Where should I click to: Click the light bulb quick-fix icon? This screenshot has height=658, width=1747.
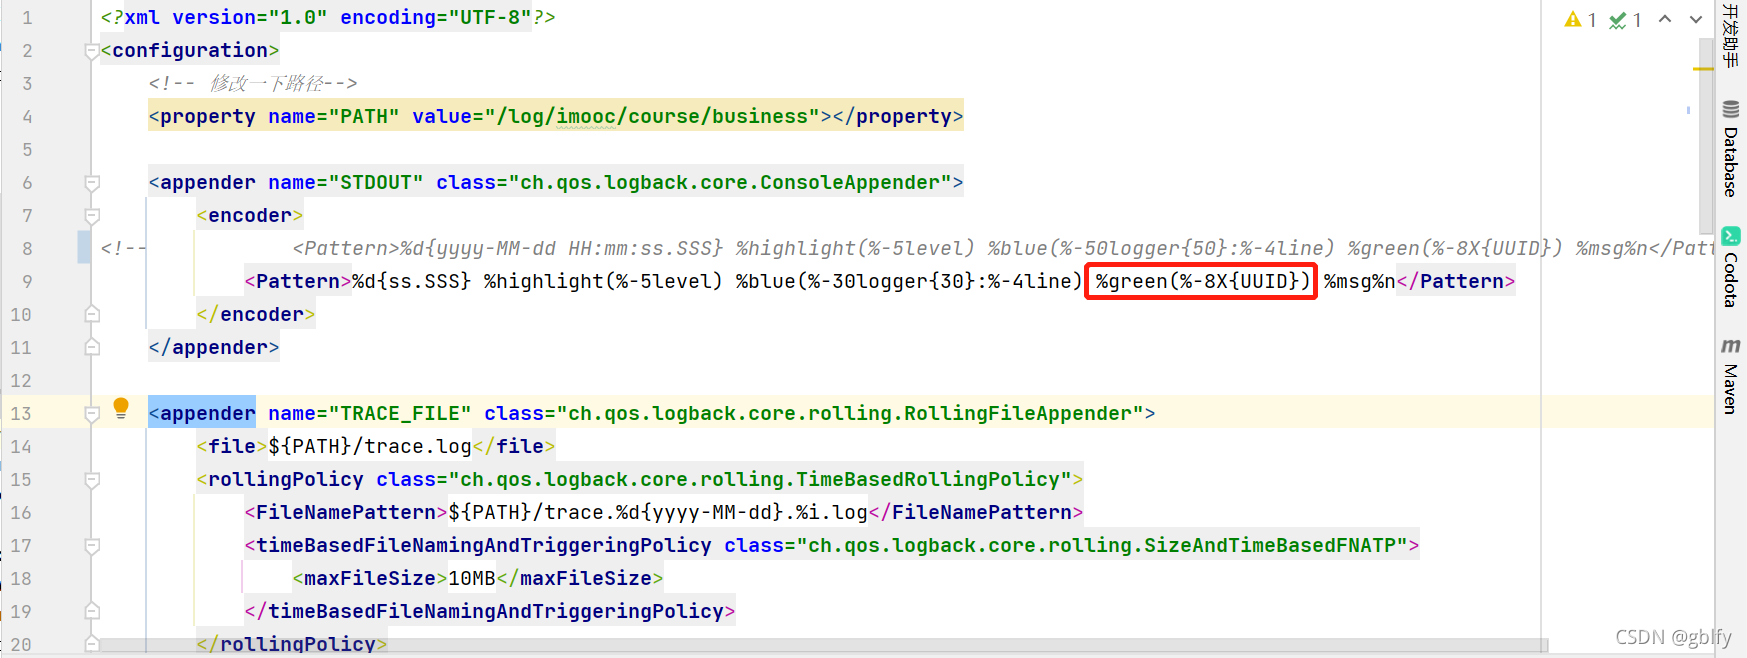coord(121,407)
